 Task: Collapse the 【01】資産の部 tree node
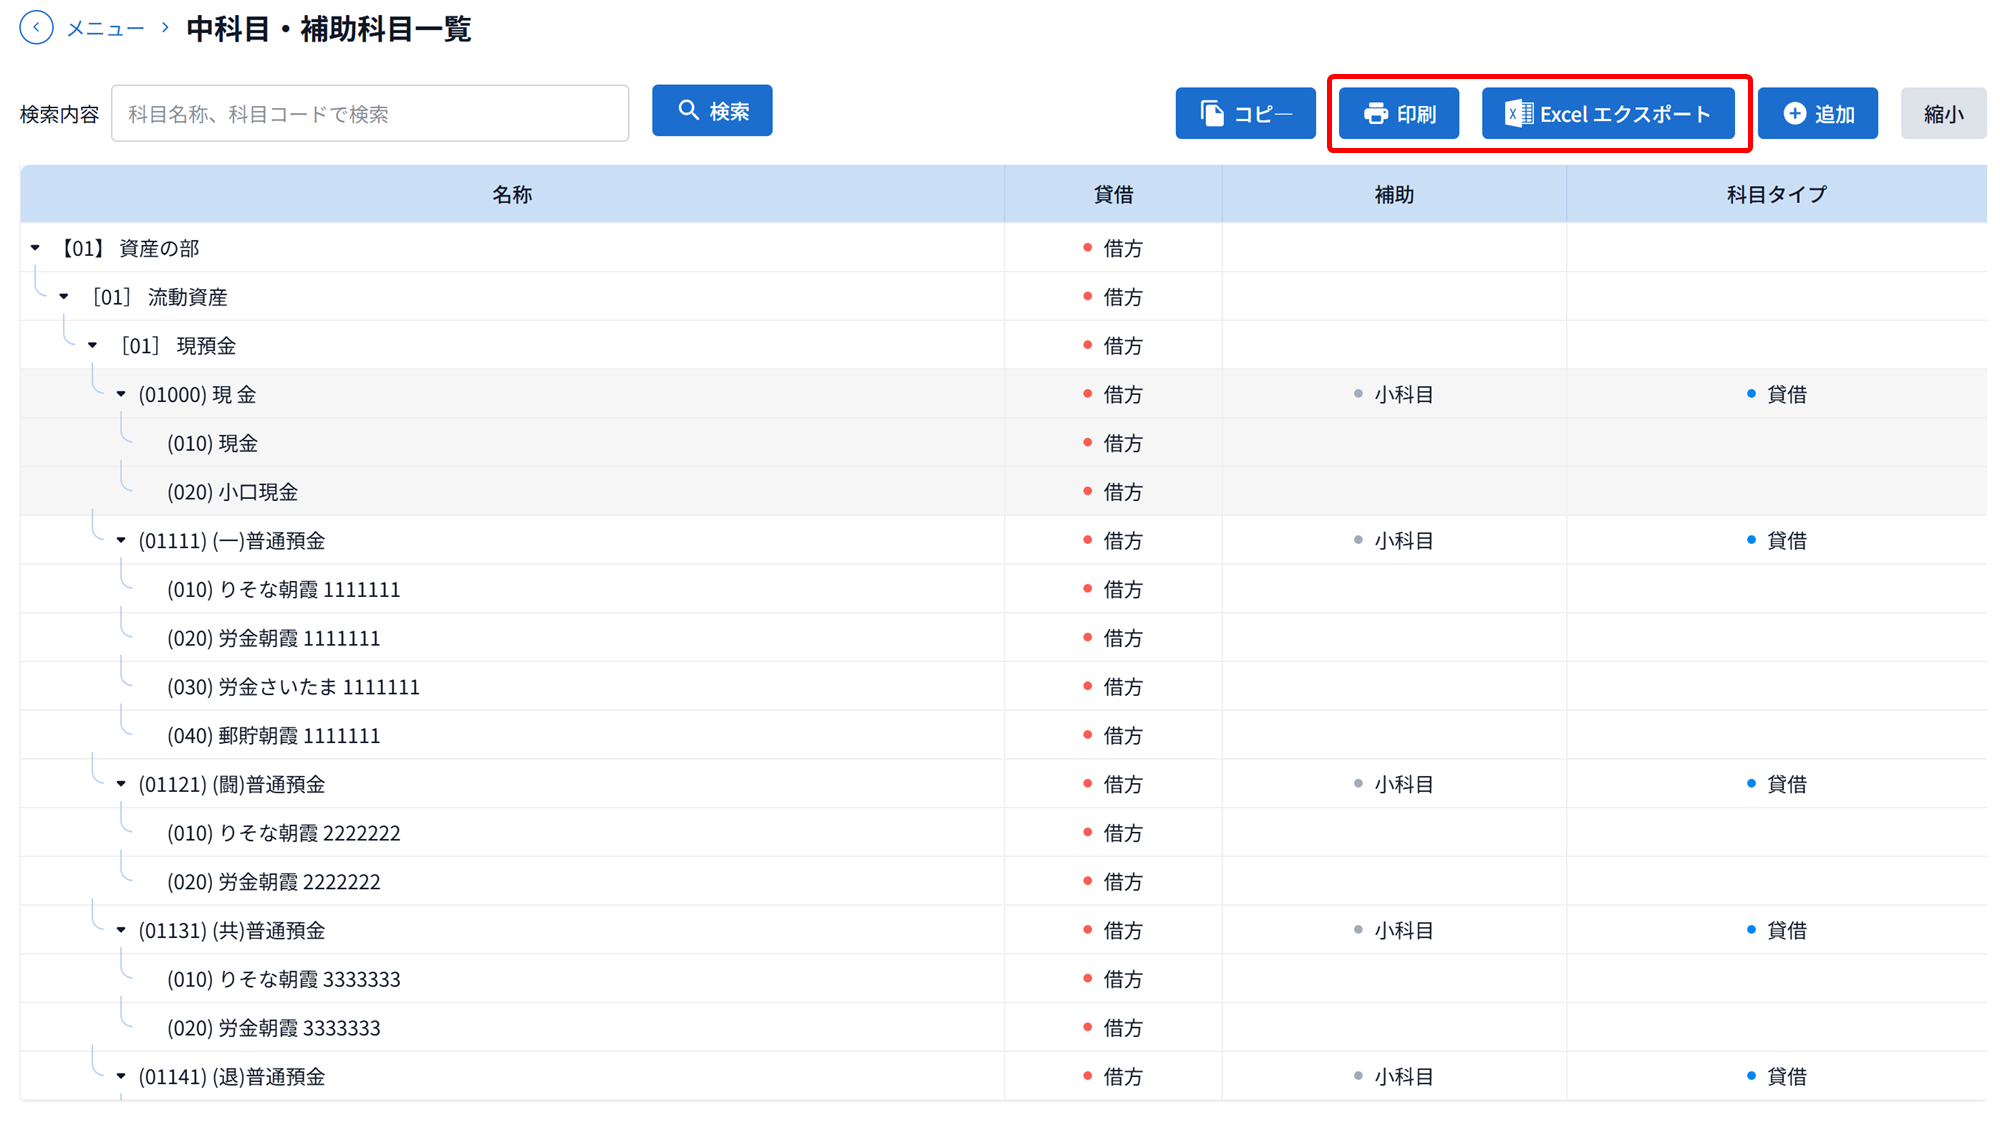36,248
